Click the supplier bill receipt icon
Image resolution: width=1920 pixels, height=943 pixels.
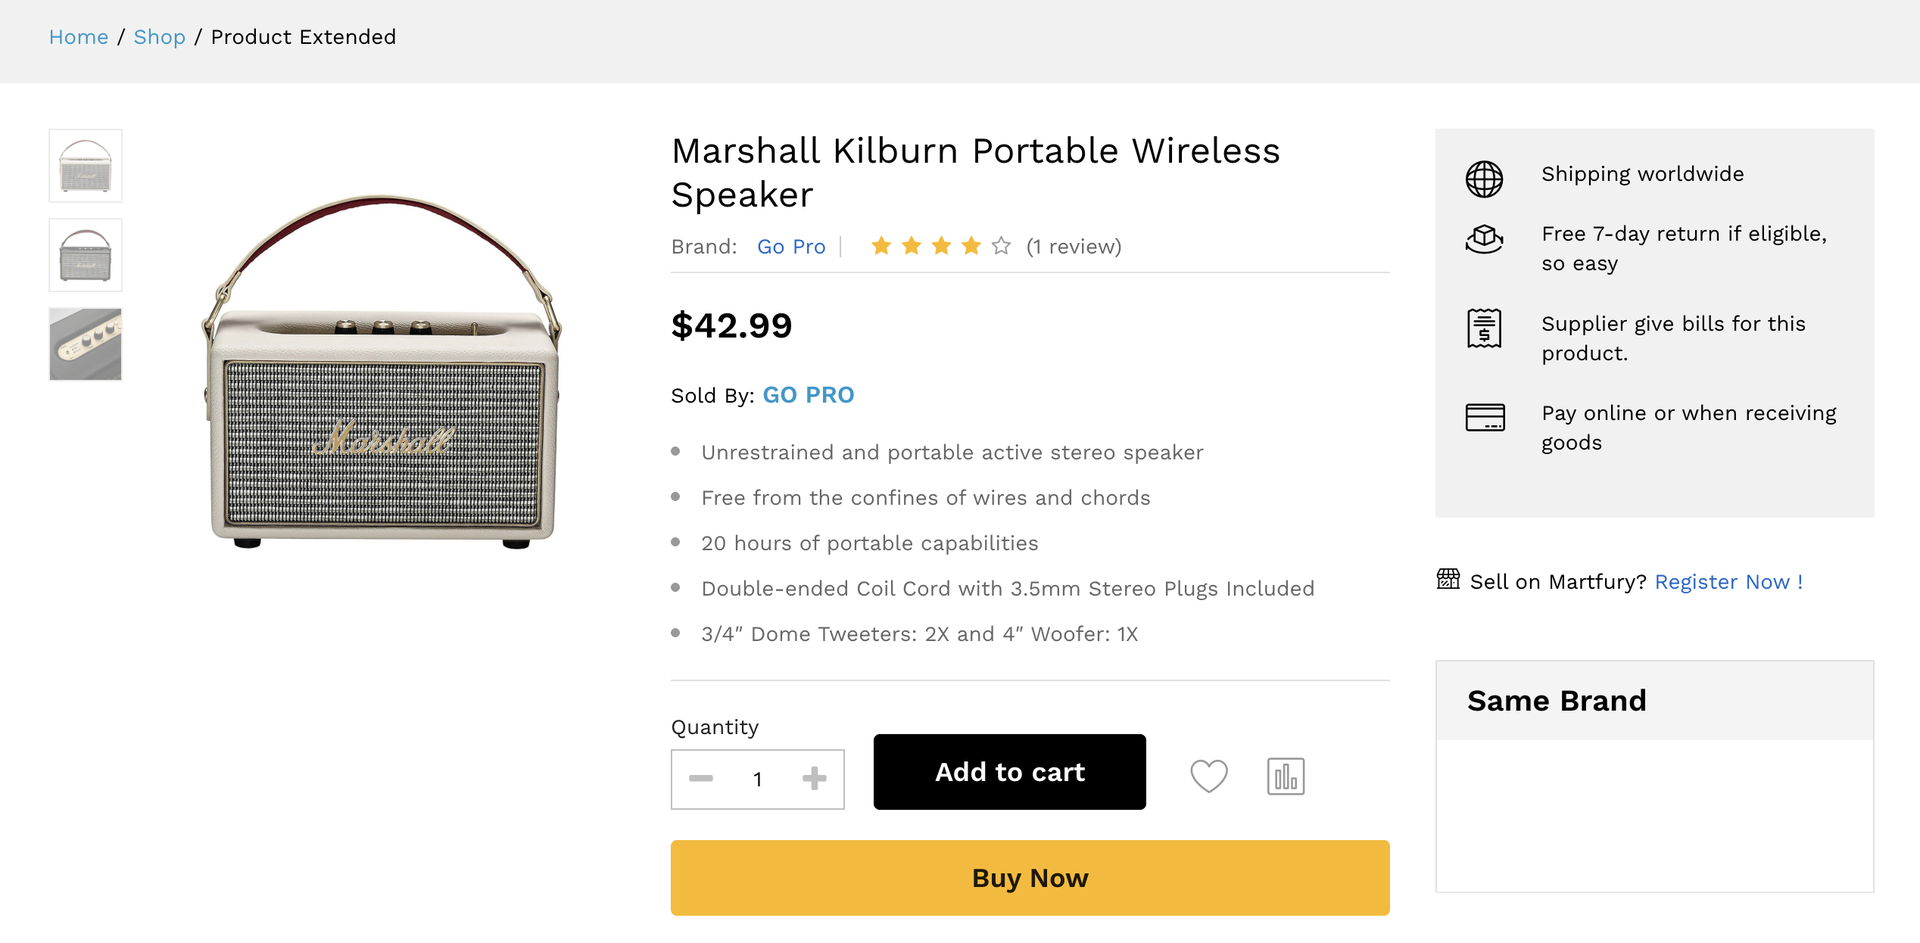tap(1484, 328)
